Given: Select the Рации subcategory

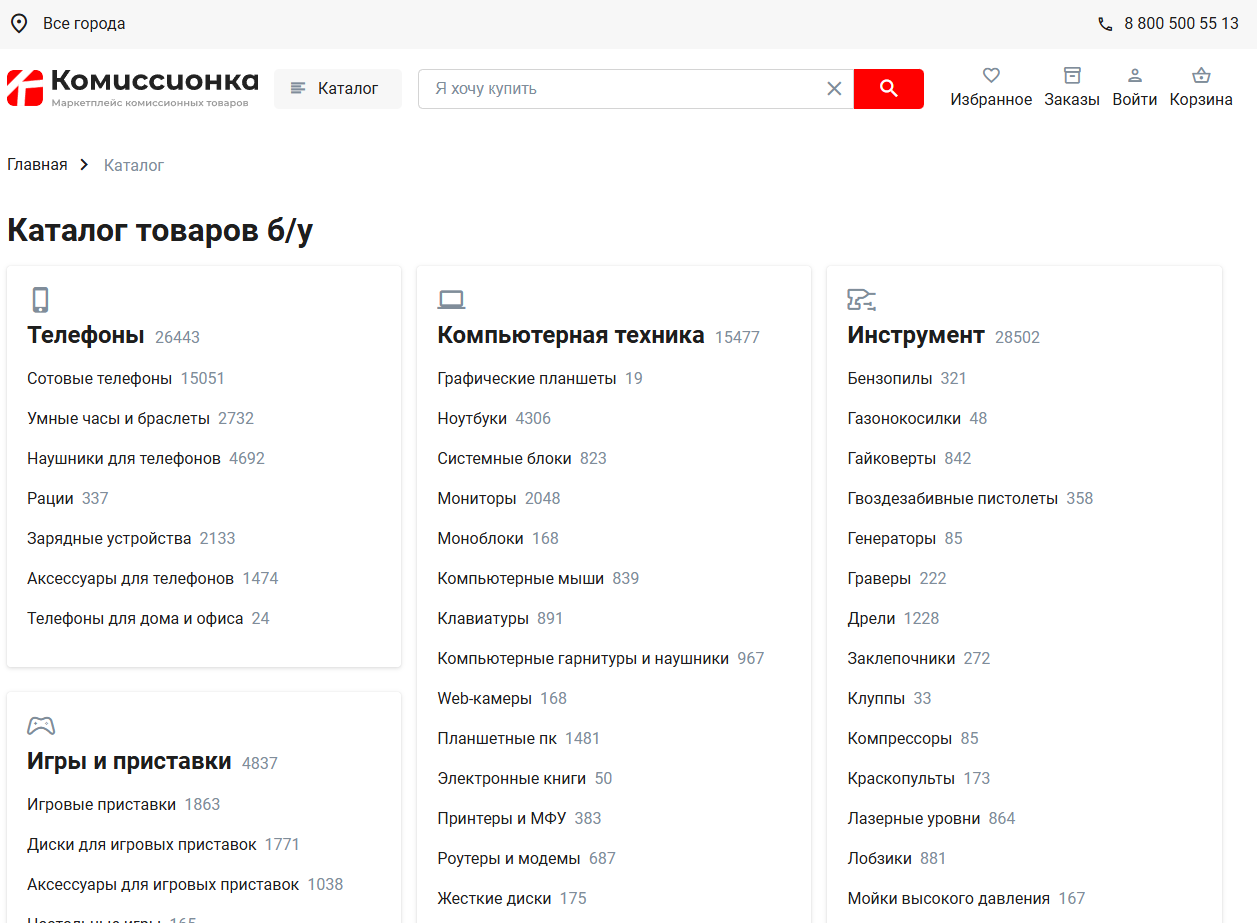Looking at the screenshot, I should pyautogui.click(x=50, y=498).
